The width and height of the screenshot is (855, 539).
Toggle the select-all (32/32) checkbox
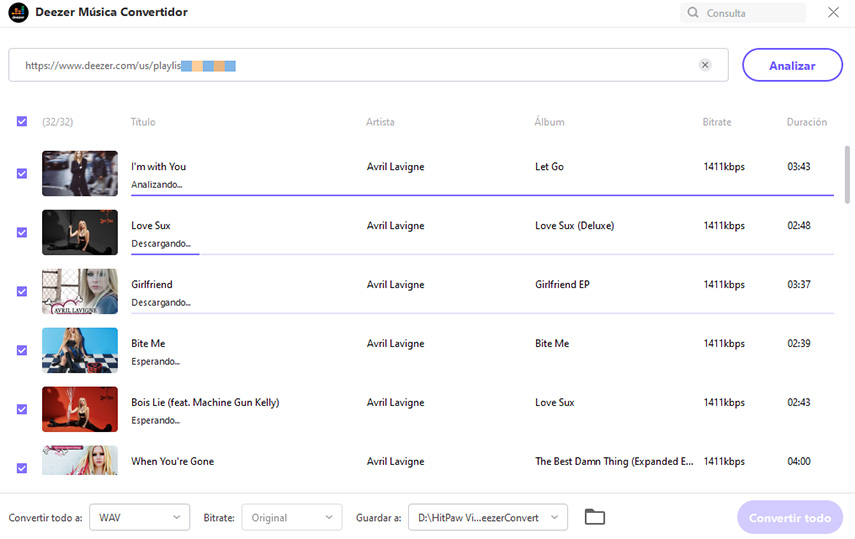click(x=22, y=121)
